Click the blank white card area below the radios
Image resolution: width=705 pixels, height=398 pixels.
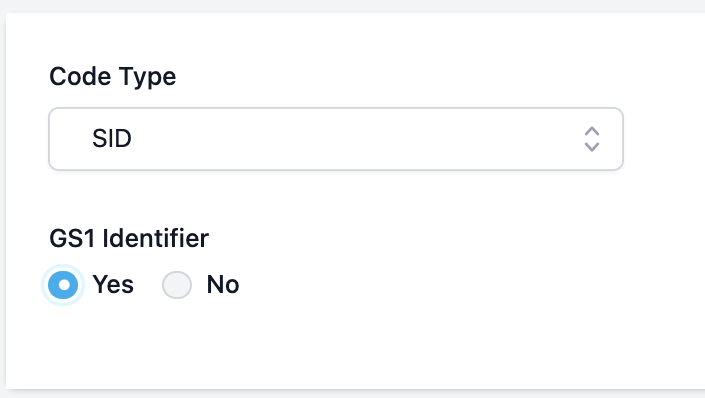(x=355, y=346)
